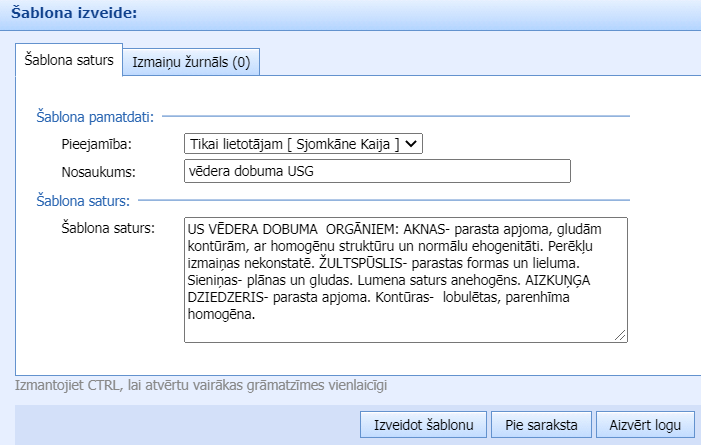The height and width of the screenshot is (445, 701).
Task: Select the Šablona saturs section heading
Action: [85, 201]
